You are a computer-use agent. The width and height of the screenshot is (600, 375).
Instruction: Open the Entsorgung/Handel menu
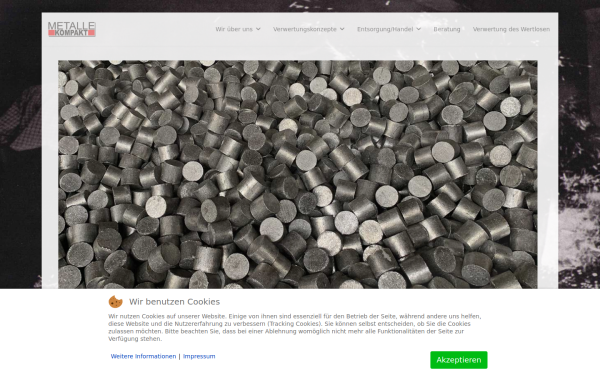(x=385, y=29)
